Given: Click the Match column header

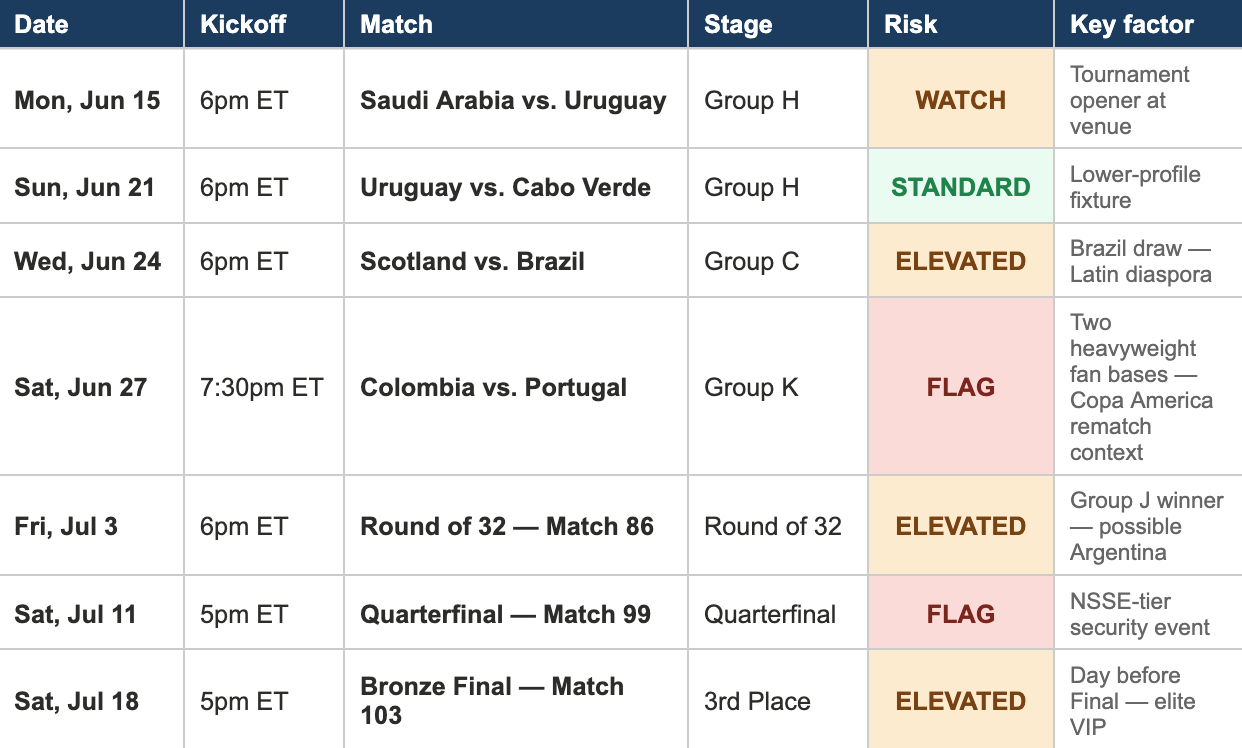Looking at the screenshot, I should [516, 24].
